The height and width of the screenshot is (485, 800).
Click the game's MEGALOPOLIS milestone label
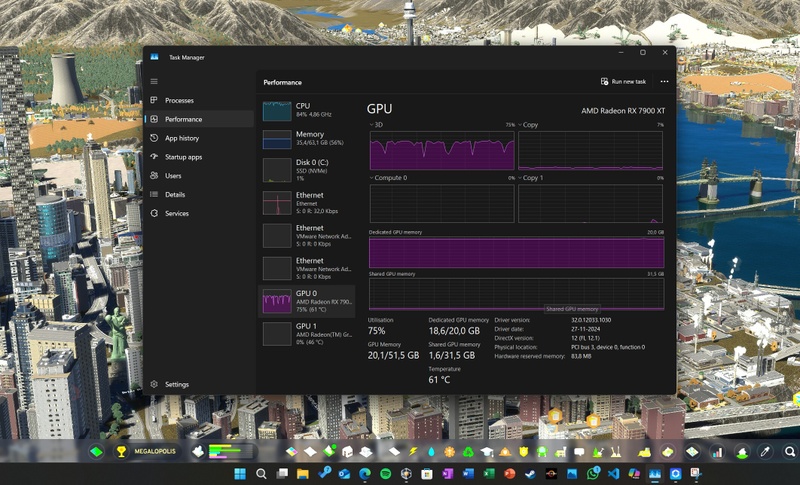[x=155, y=452]
